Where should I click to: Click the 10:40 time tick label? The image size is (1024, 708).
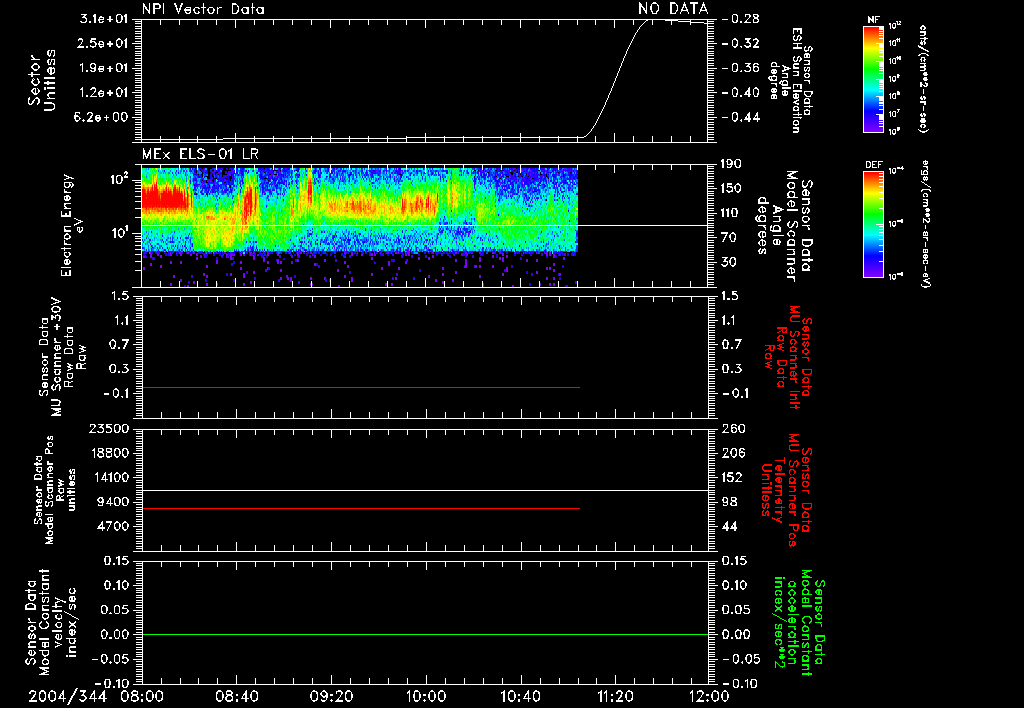coord(520,696)
